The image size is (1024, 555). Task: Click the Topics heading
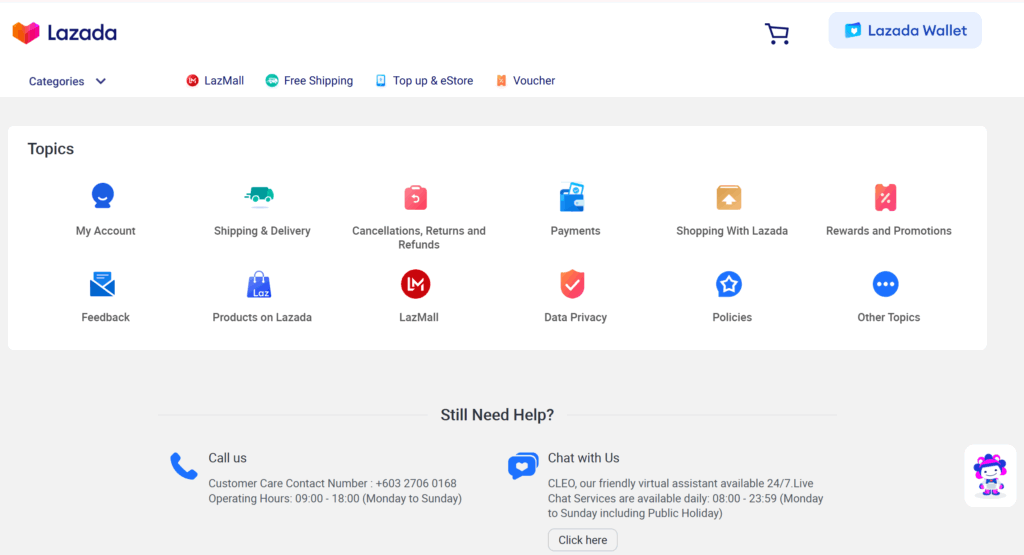(x=50, y=149)
